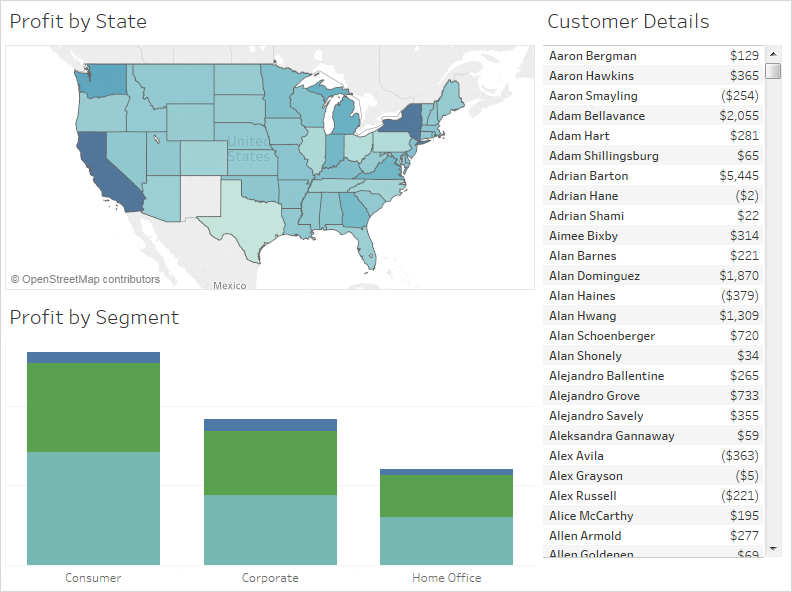Select the Adrian Barton customer name
Image resolution: width=792 pixels, height=592 pixels.
588,176
